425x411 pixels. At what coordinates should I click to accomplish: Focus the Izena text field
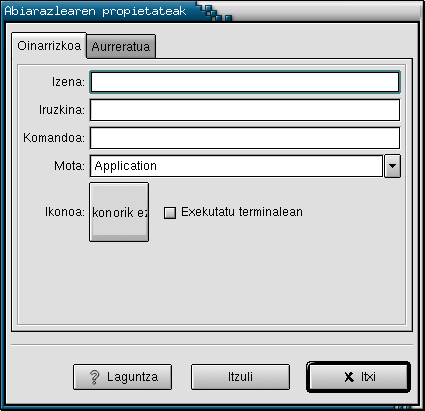click(245, 82)
